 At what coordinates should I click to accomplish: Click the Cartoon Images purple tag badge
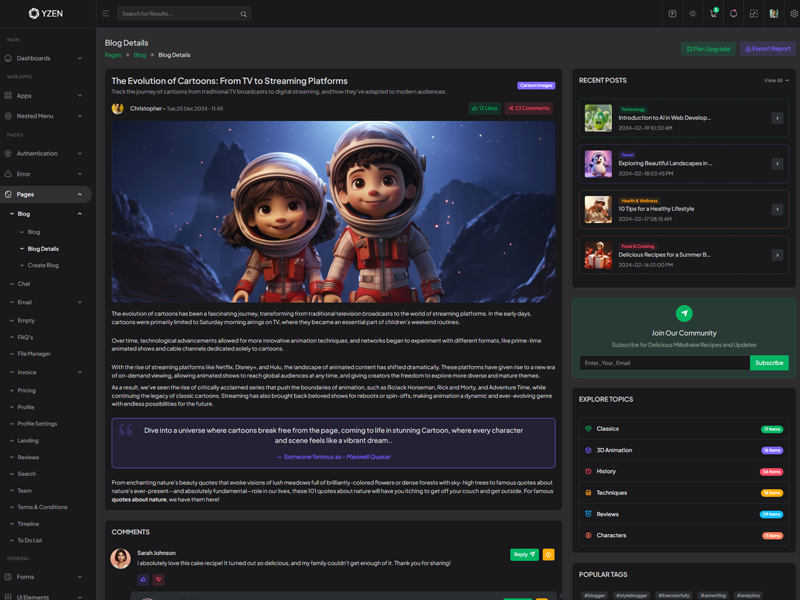(536, 86)
